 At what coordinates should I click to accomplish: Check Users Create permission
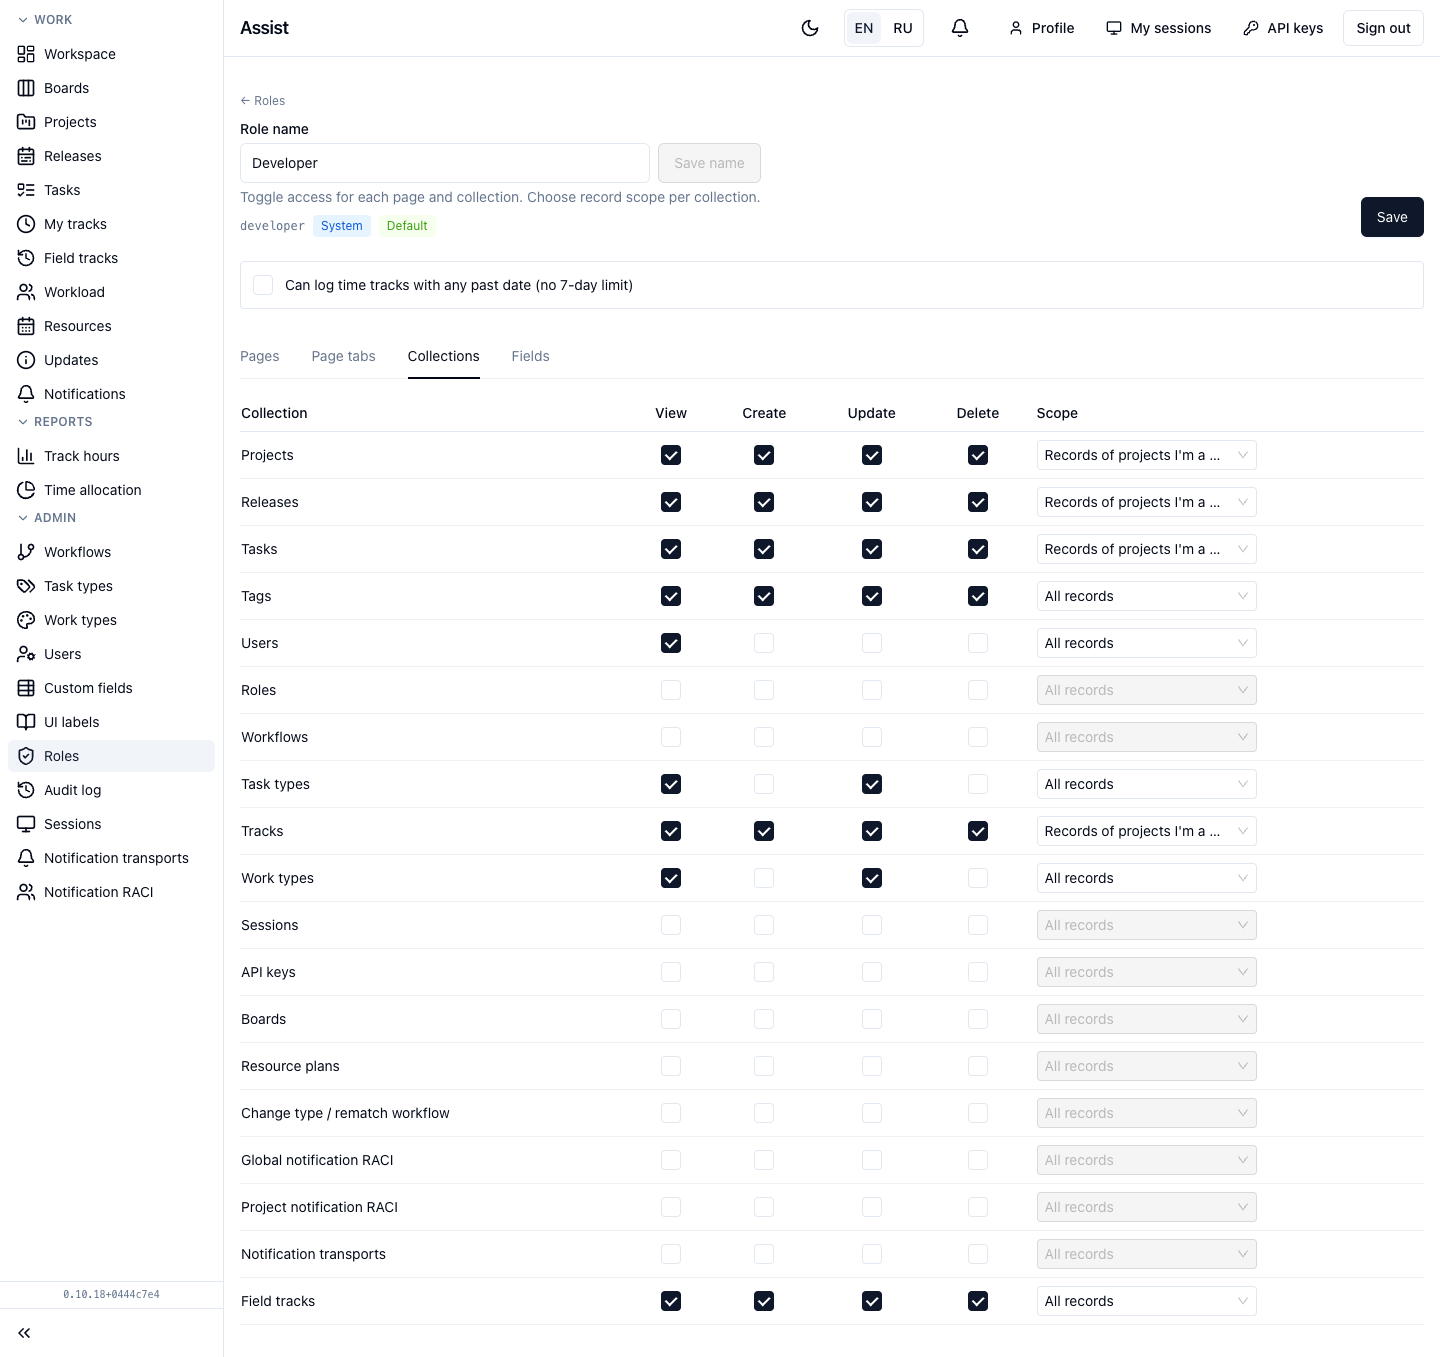click(764, 643)
